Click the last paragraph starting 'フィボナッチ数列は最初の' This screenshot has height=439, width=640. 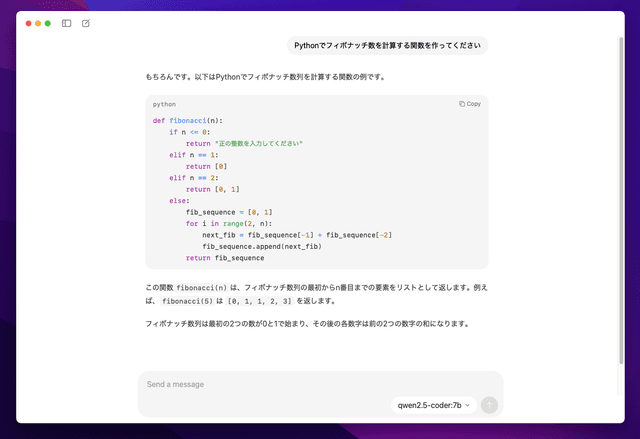(308, 324)
